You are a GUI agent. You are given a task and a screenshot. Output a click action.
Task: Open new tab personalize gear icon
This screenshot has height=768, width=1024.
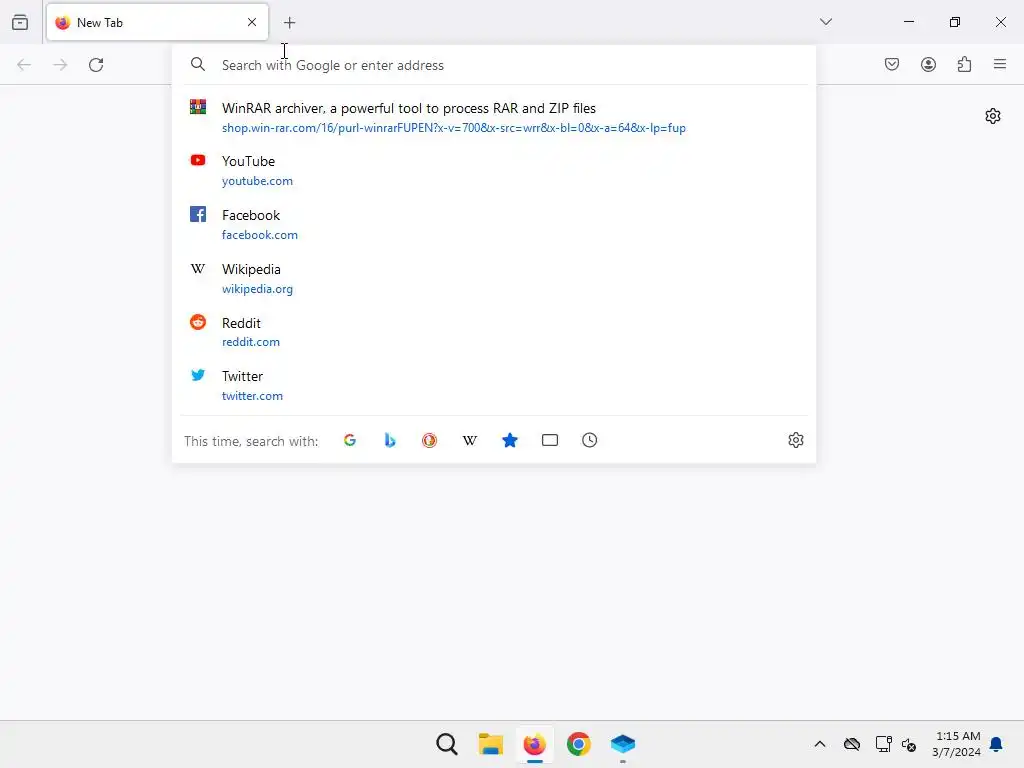[x=993, y=116]
